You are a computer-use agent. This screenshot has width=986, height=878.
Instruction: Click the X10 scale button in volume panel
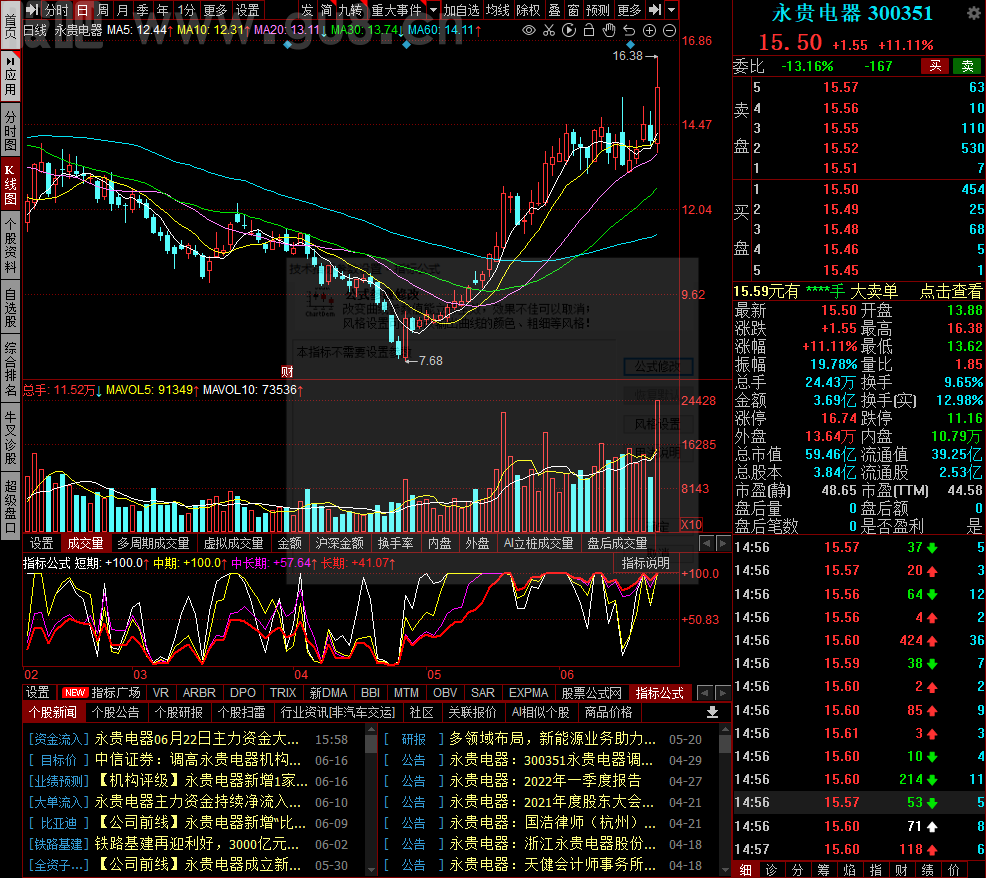click(691, 525)
